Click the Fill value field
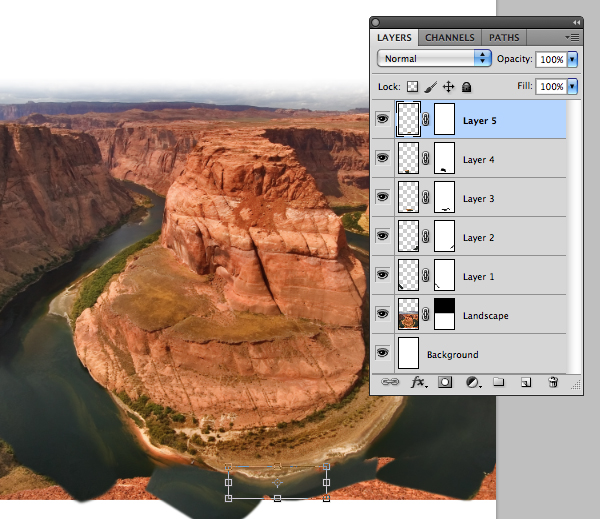The height and width of the screenshot is (519, 600). (x=551, y=86)
